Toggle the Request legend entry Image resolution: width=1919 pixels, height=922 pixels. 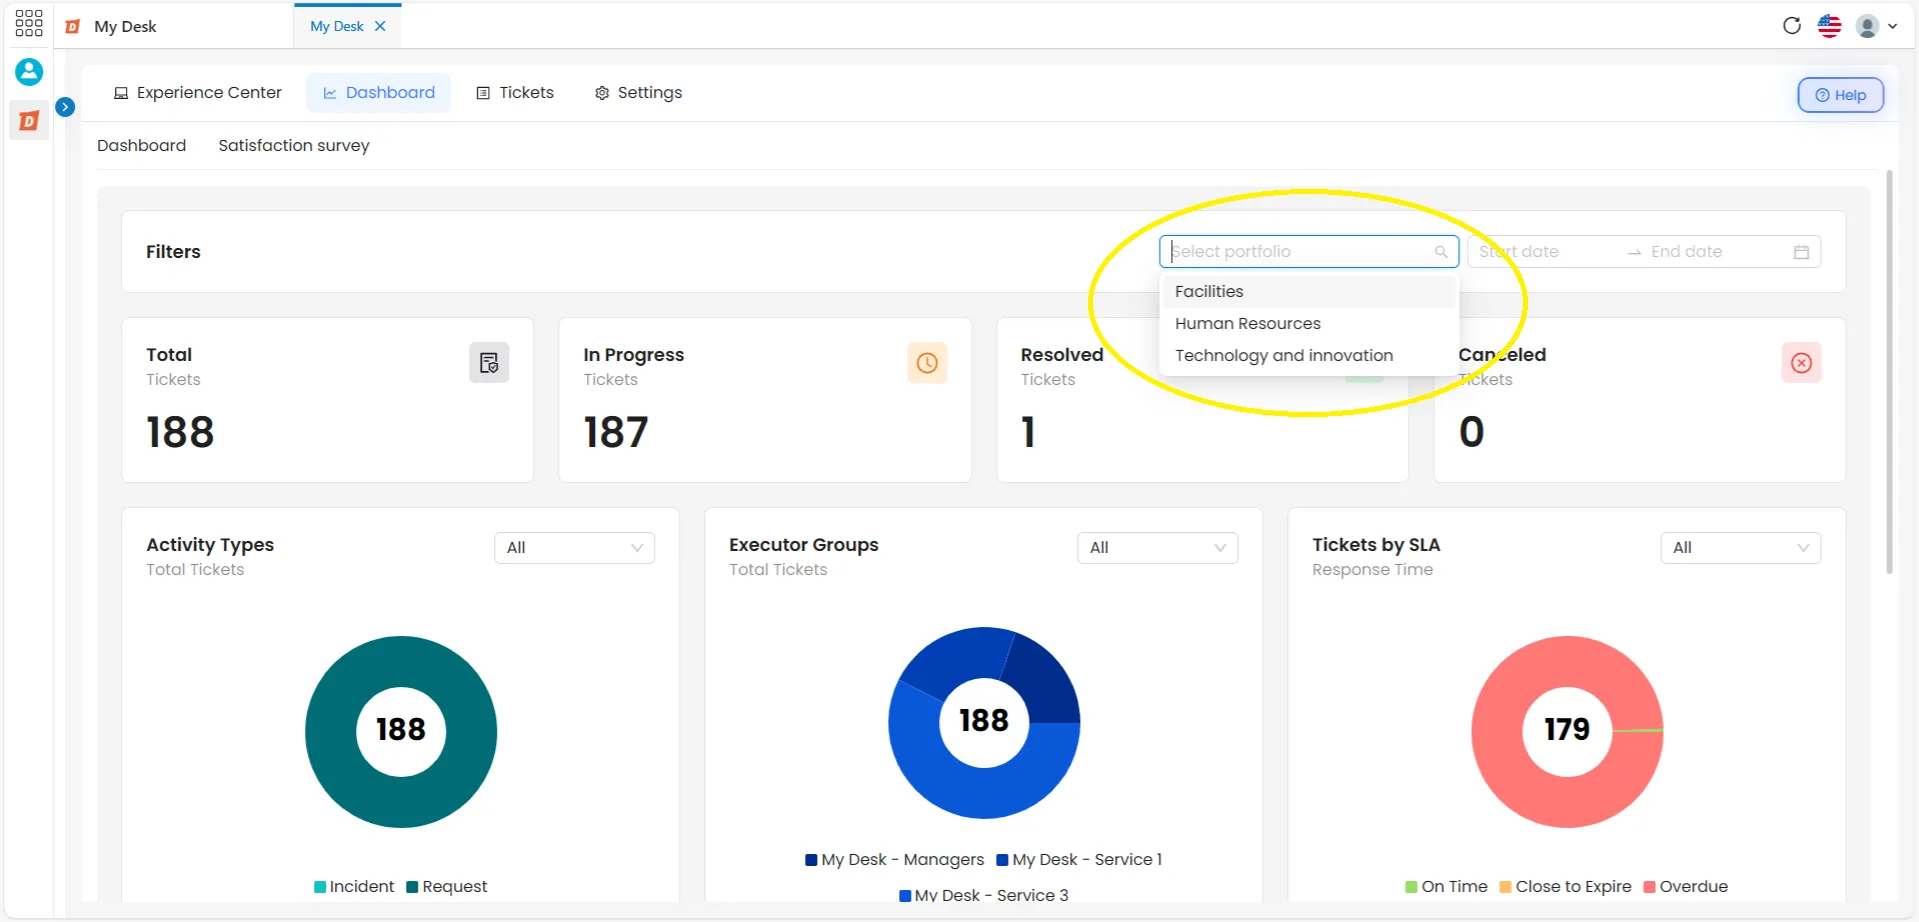[x=447, y=886]
